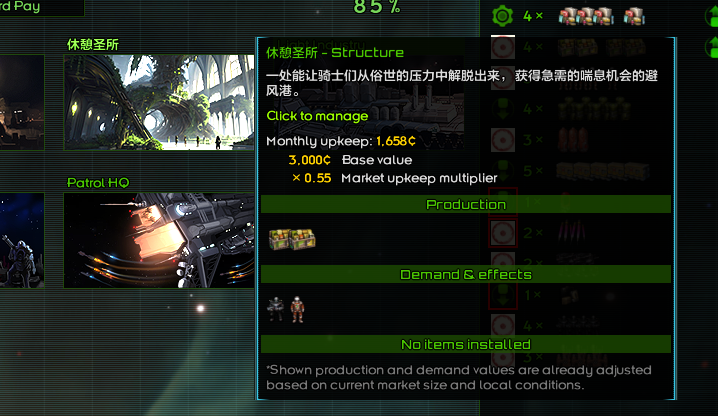The image size is (718, 416).
Task: Click the dimmed down-arrow icon in the 5× row
Action: pyautogui.click(x=503, y=171)
